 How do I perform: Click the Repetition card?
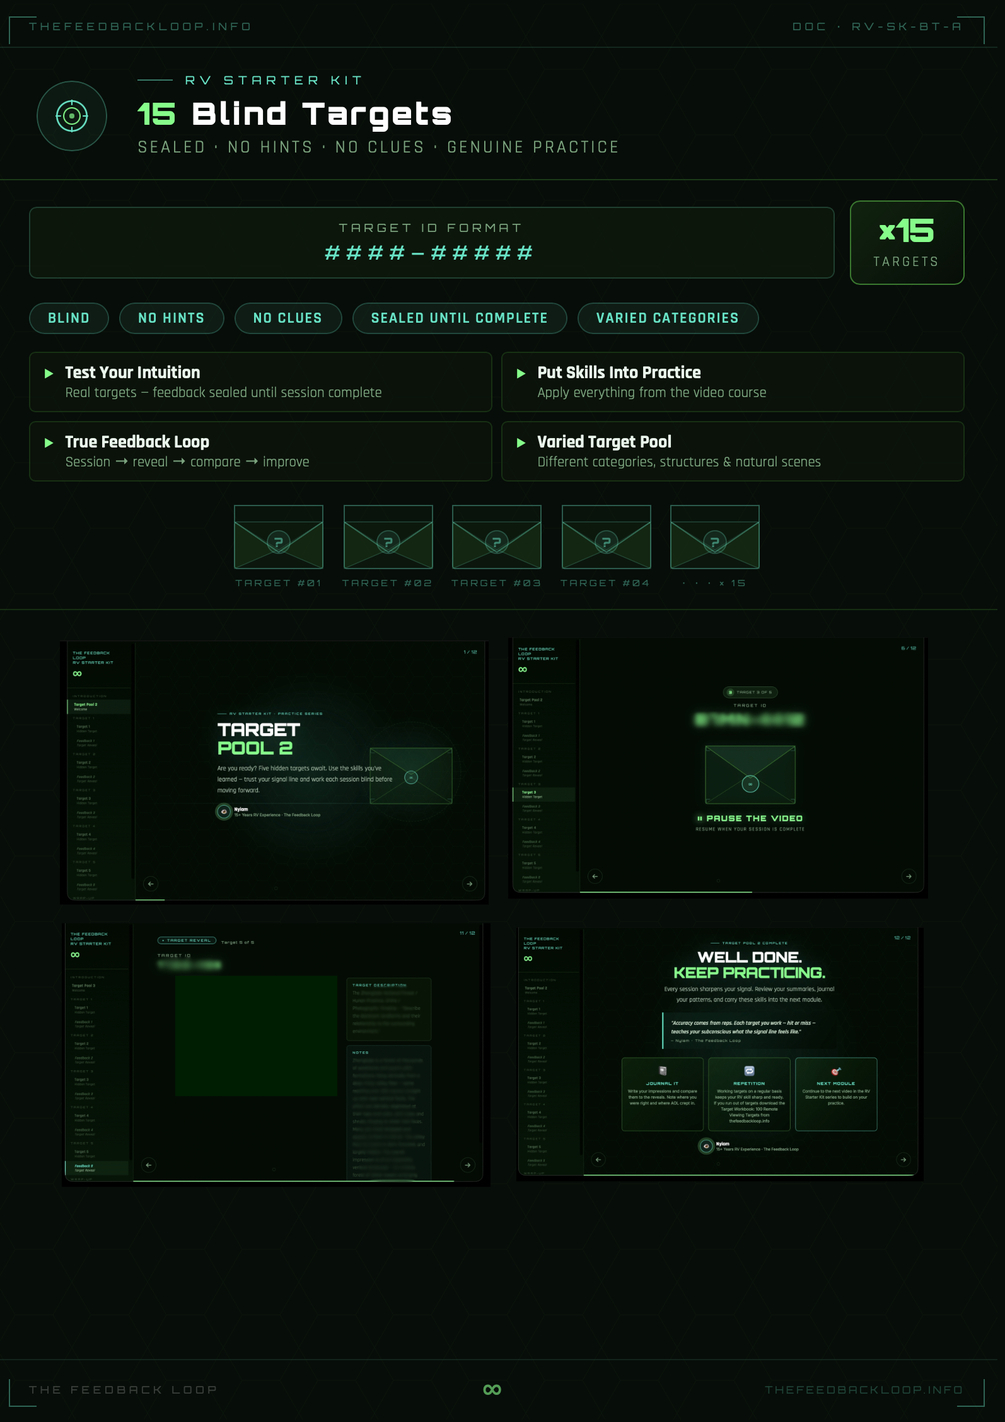pyautogui.click(x=749, y=1094)
